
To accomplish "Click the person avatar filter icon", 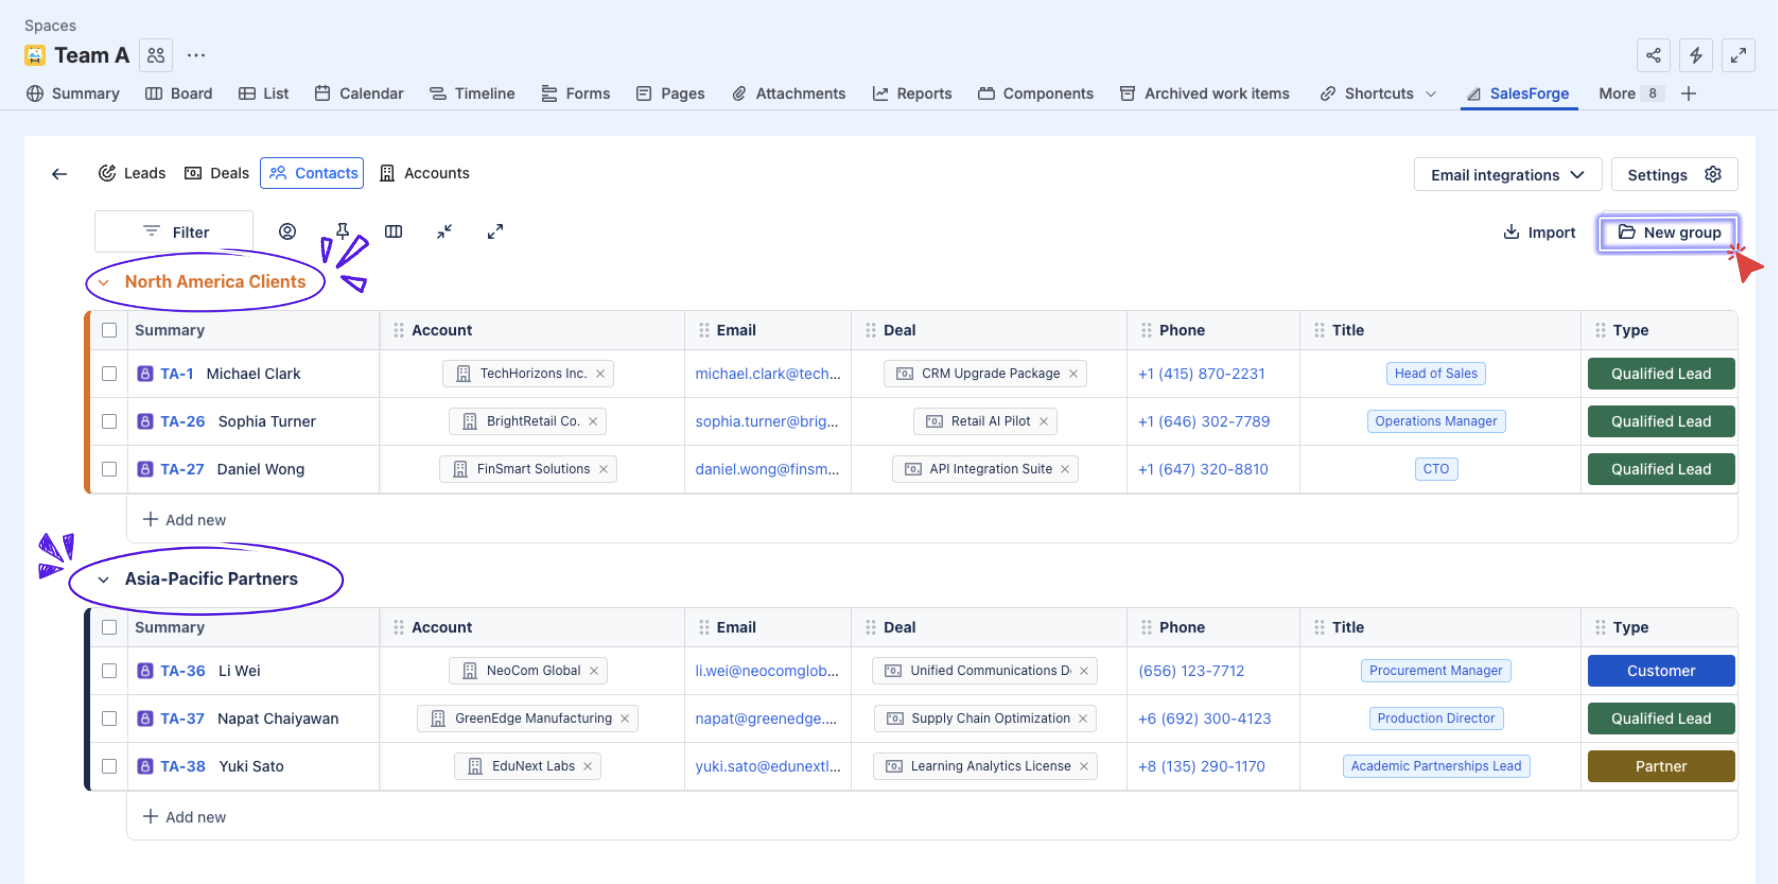I will coord(287,232).
